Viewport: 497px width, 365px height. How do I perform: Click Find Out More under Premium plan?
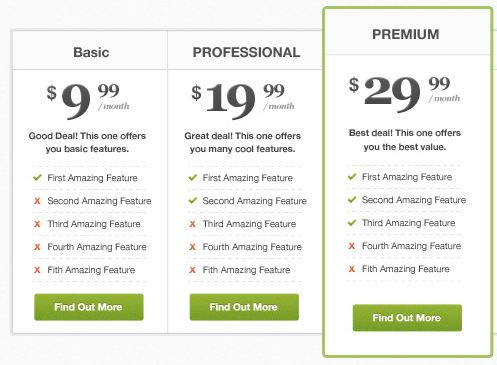point(407,318)
